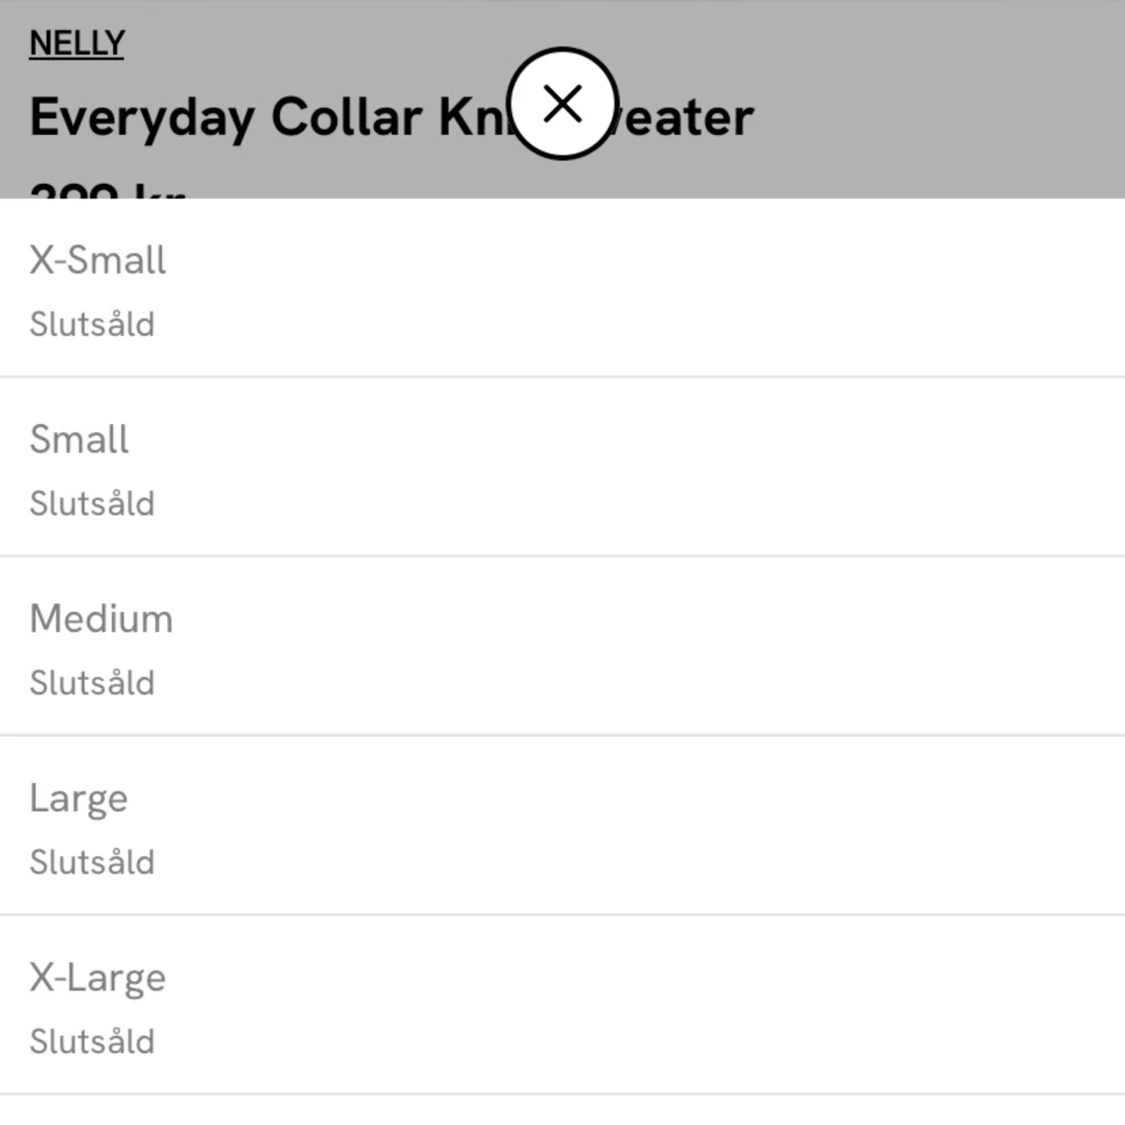Open the NELLY brand link
This screenshot has width=1125, height=1125.
pos(77,44)
